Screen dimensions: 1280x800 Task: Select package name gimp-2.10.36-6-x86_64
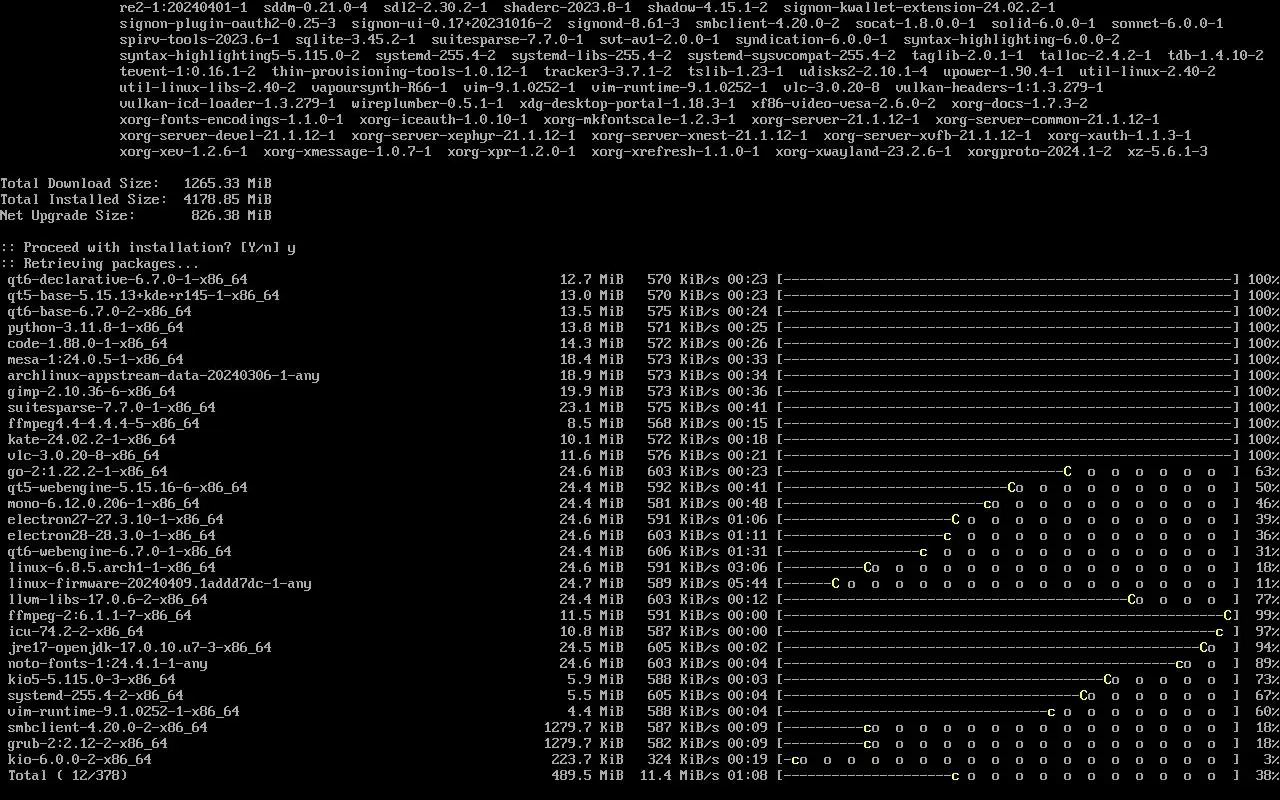[92, 391]
